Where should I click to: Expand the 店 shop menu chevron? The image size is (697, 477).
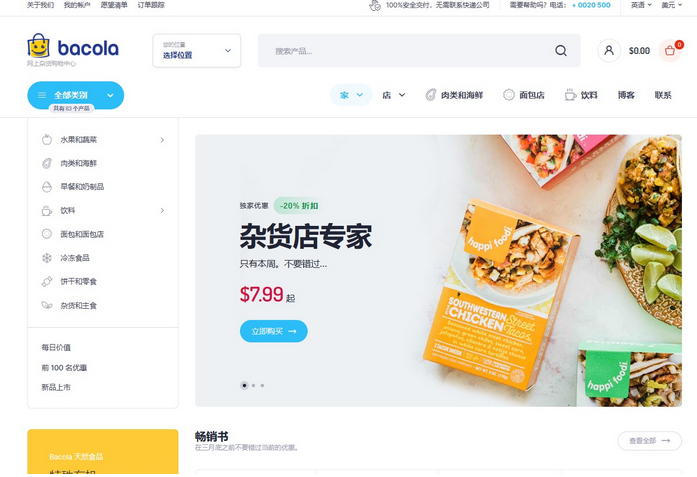tap(402, 95)
